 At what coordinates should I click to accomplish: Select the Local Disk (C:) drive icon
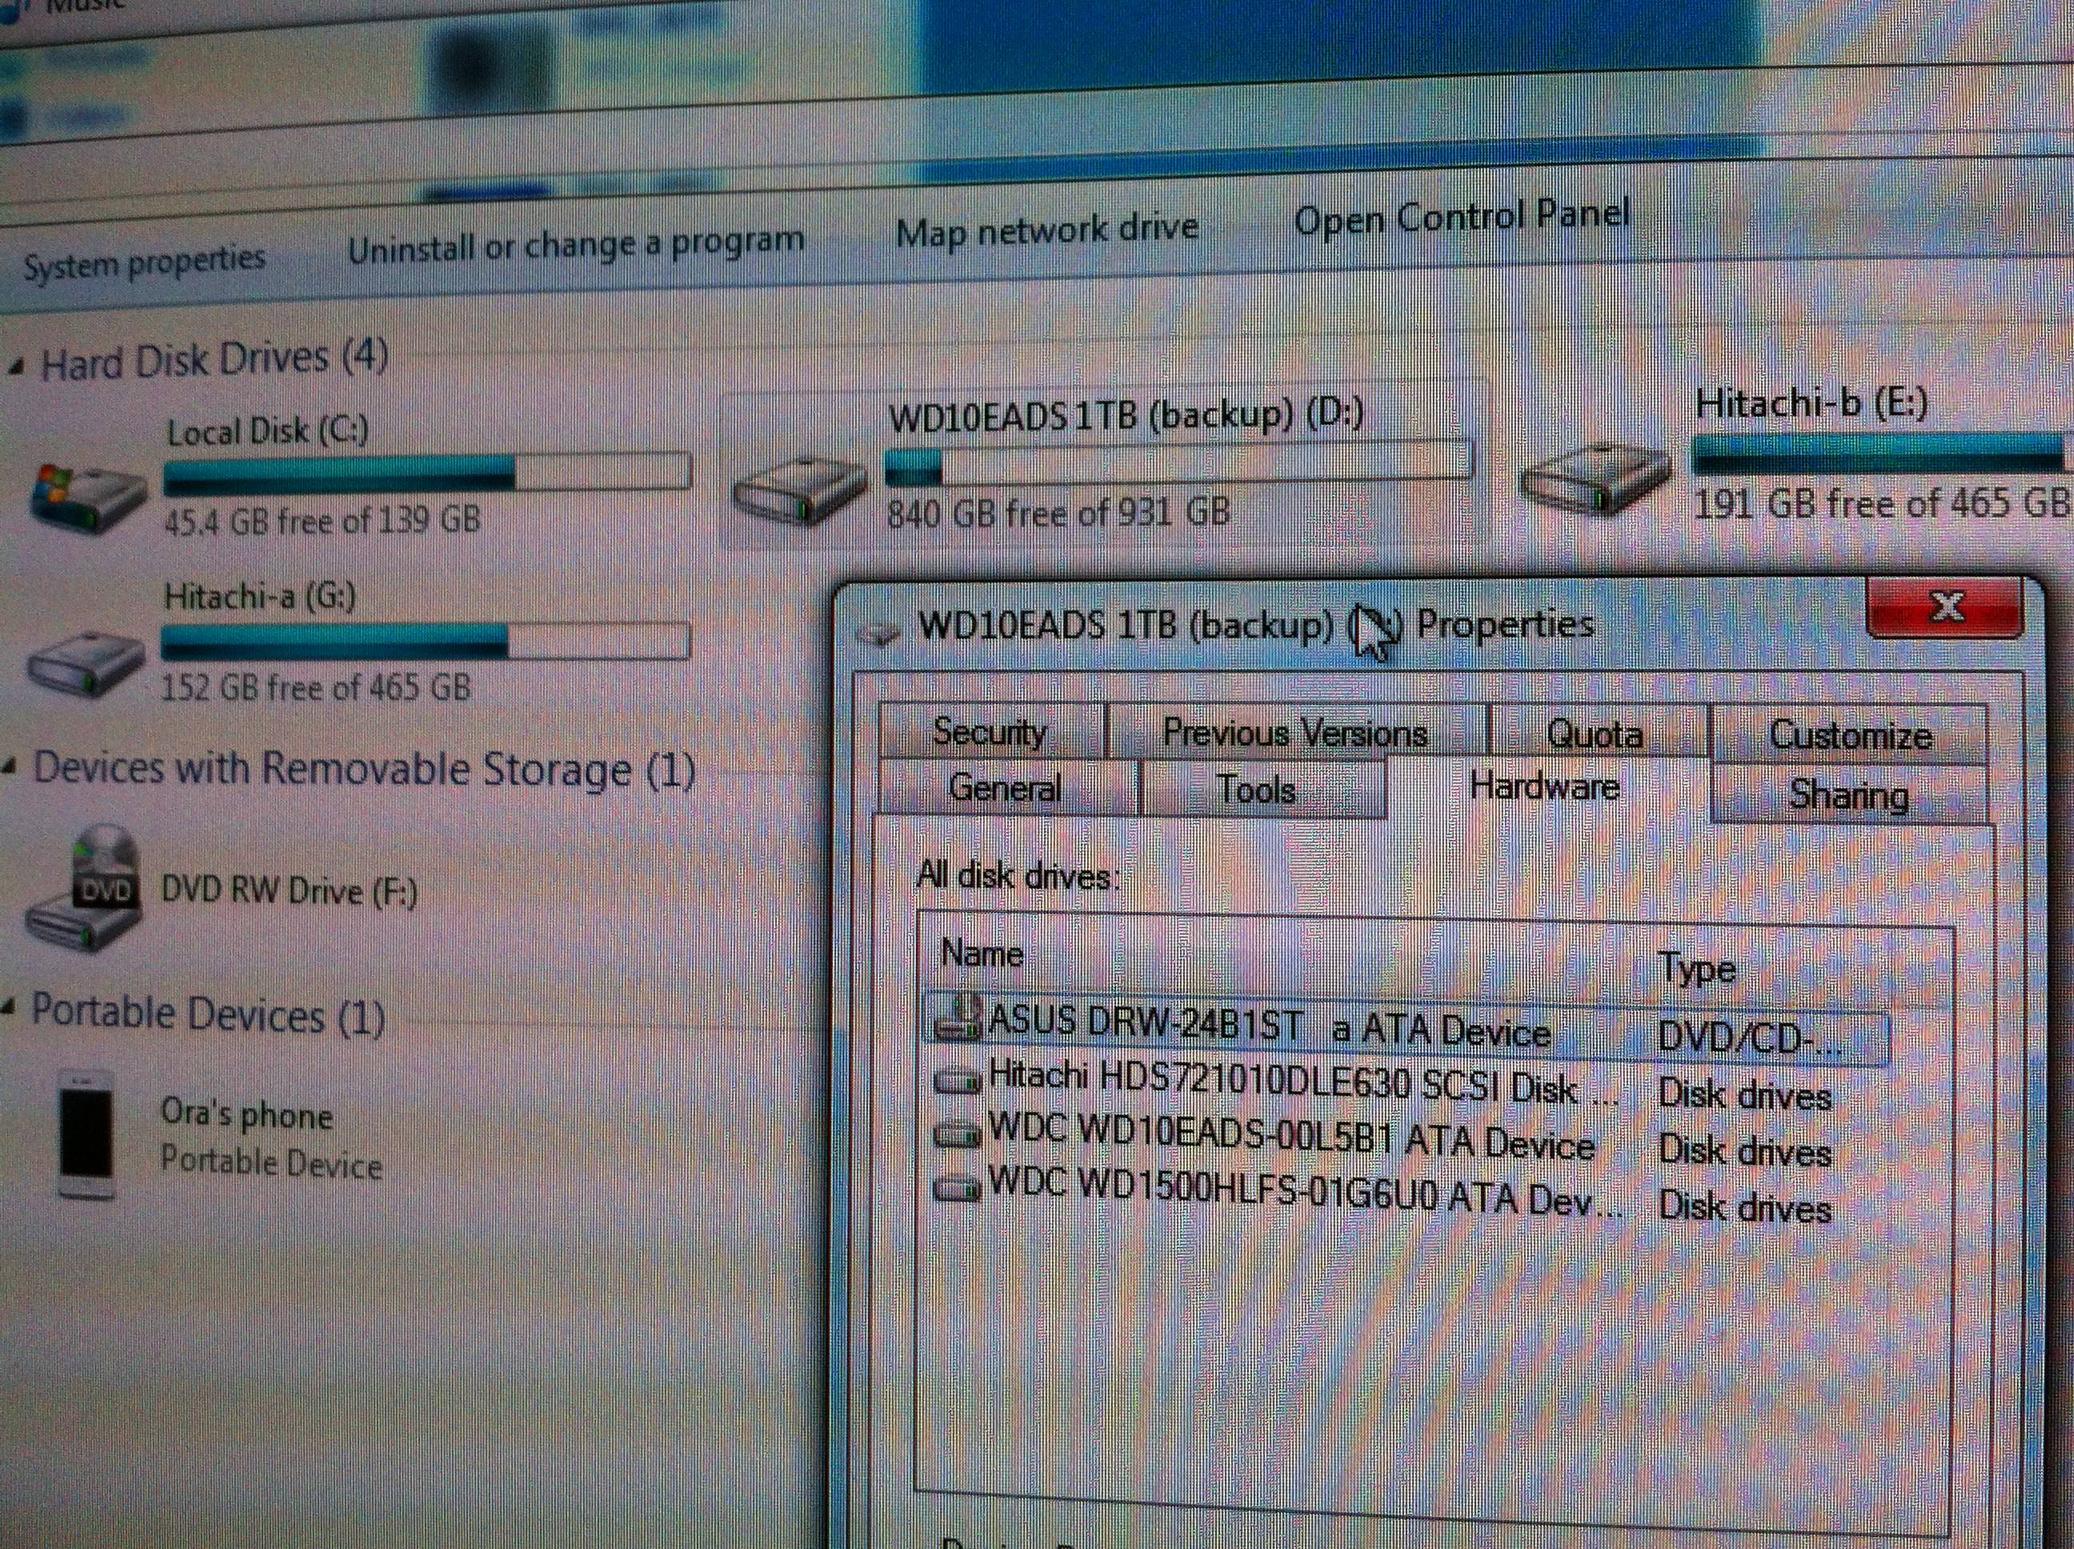pos(88,496)
